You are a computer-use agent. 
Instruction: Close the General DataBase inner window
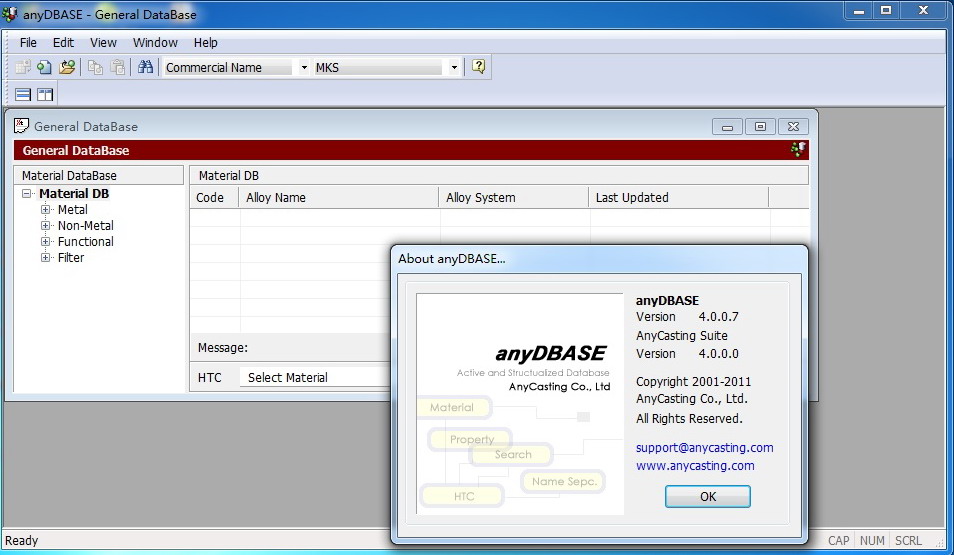[x=793, y=127]
